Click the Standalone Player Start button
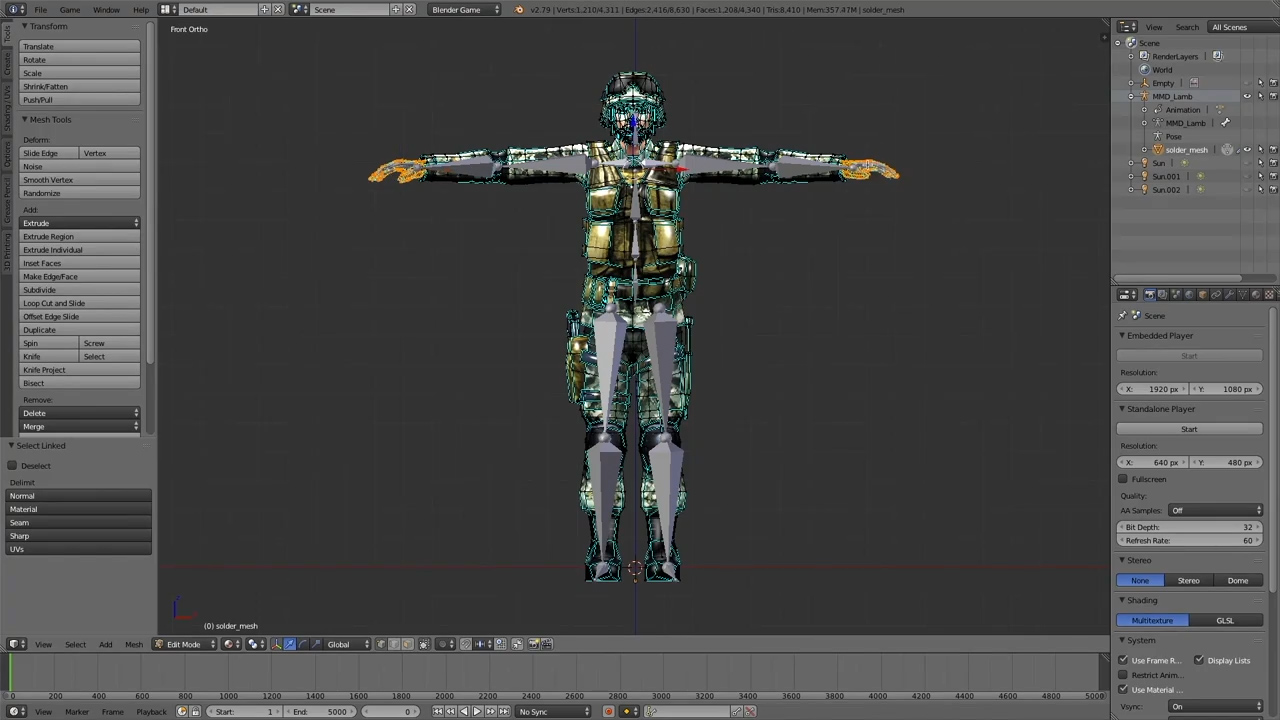Image resolution: width=1280 pixels, height=720 pixels. [x=1189, y=429]
